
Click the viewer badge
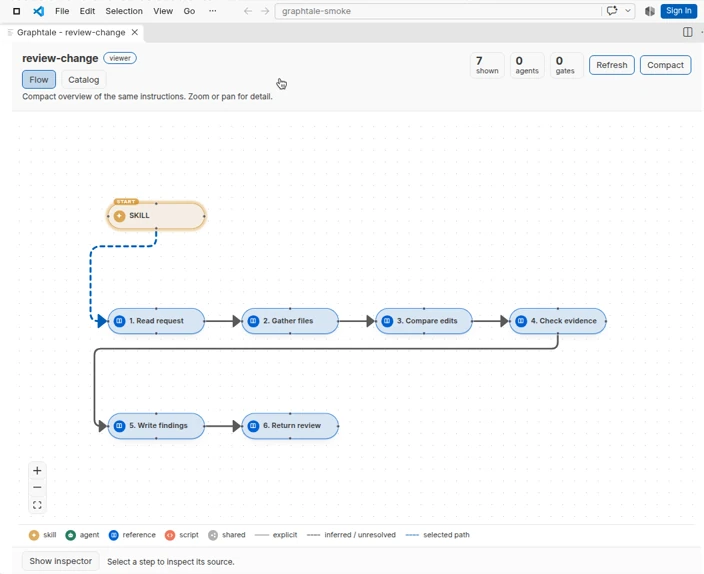[120, 58]
